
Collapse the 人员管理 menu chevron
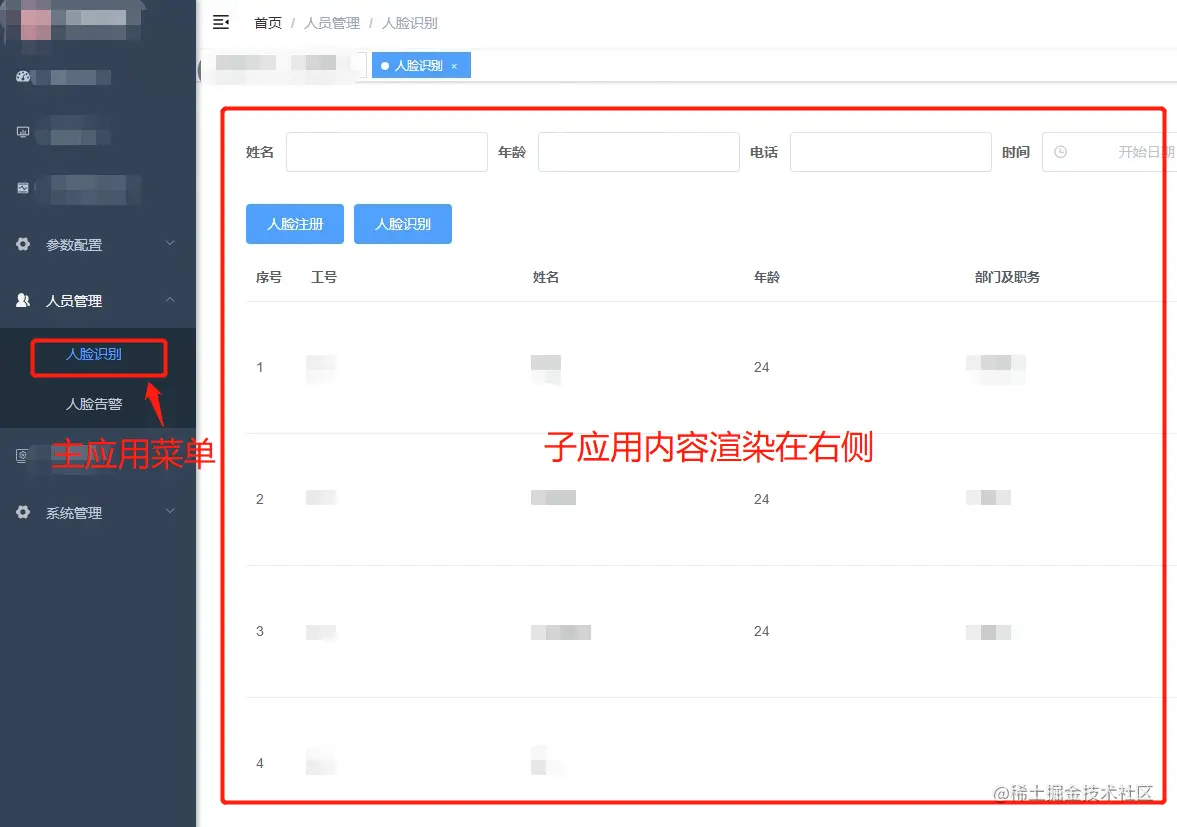tap(170, 299)
